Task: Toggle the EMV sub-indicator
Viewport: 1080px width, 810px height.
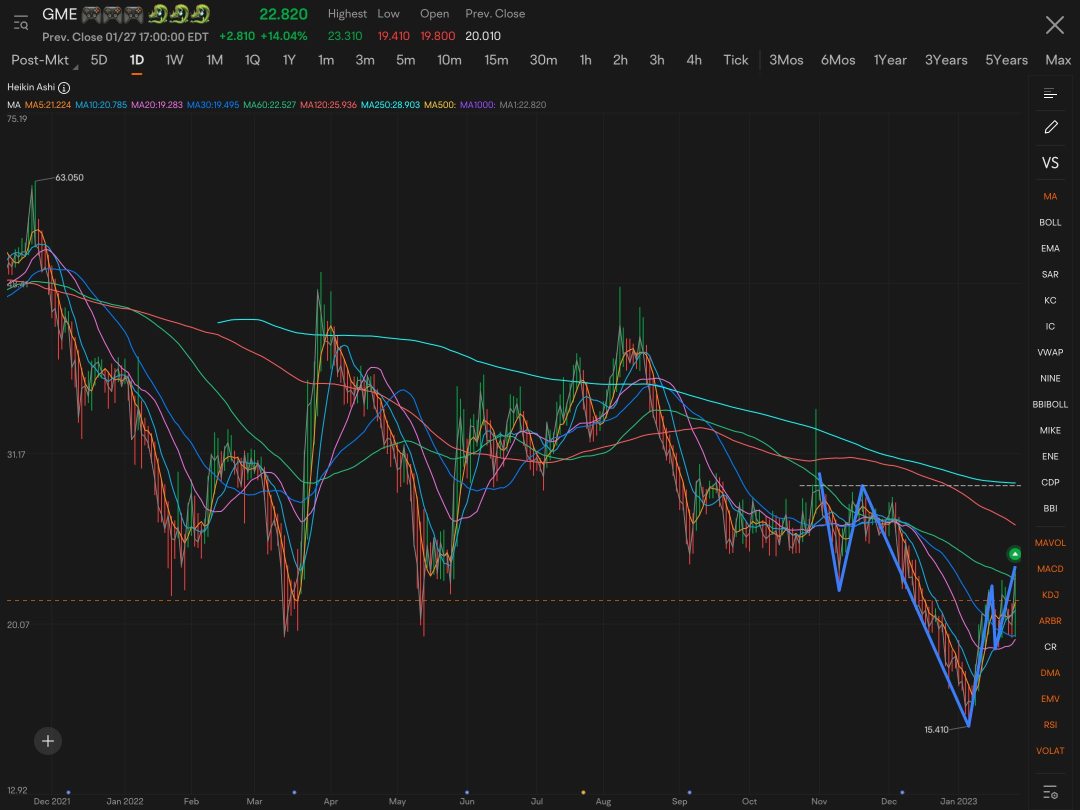Action: click(x=1050, y=698)
